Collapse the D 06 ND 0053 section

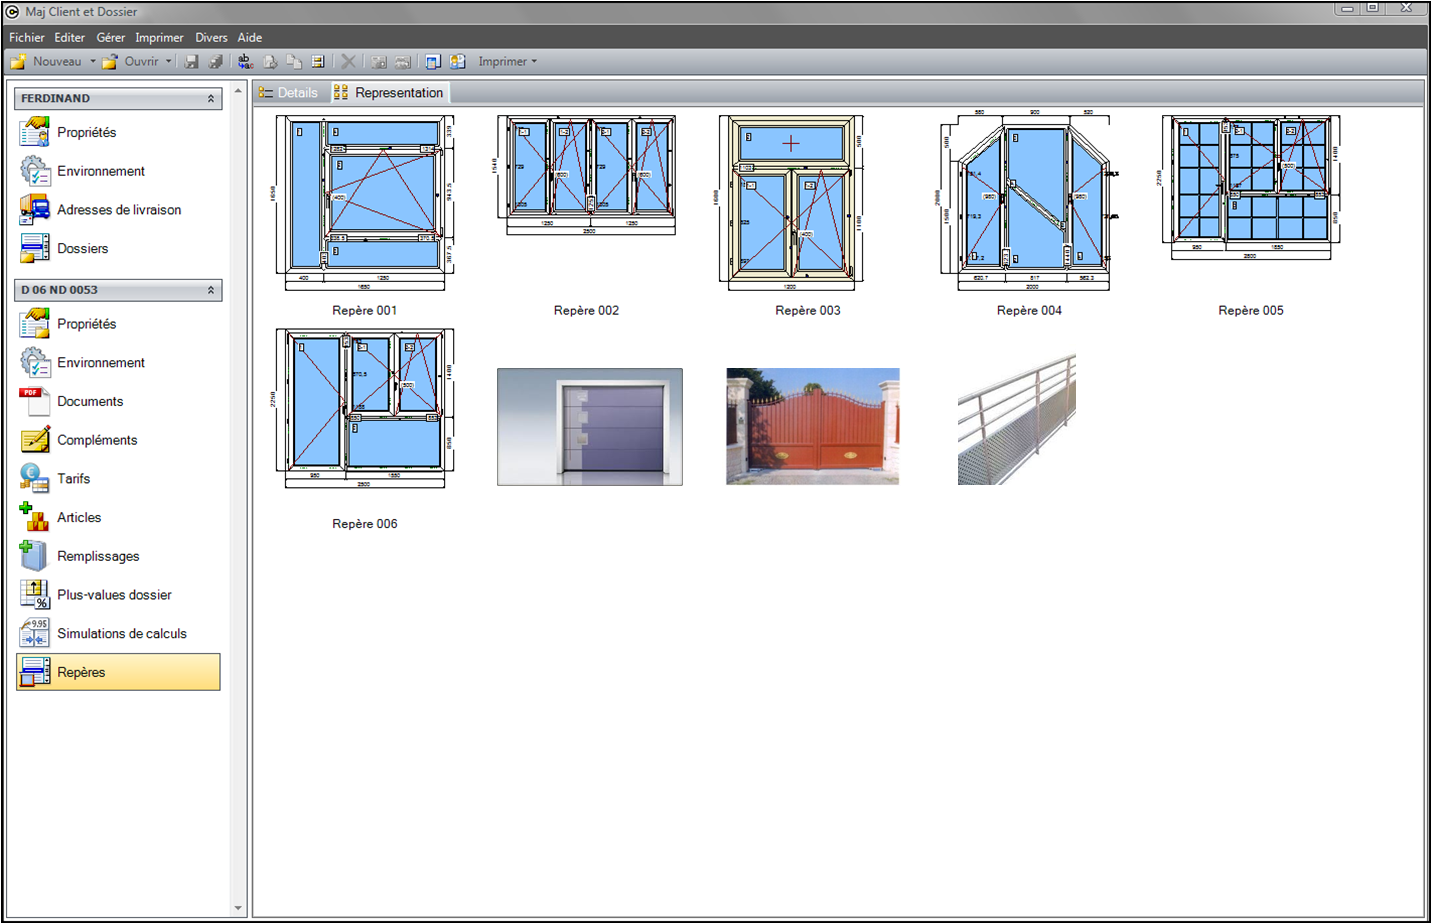click(x=209, y=289)
